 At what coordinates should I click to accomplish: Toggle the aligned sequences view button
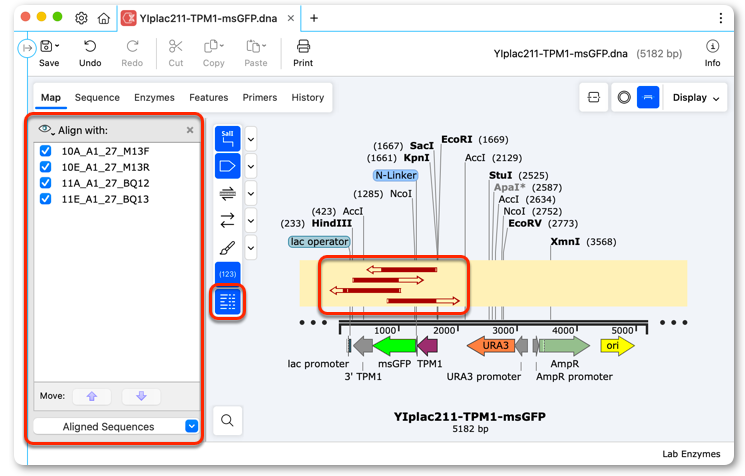click(228, 302)
